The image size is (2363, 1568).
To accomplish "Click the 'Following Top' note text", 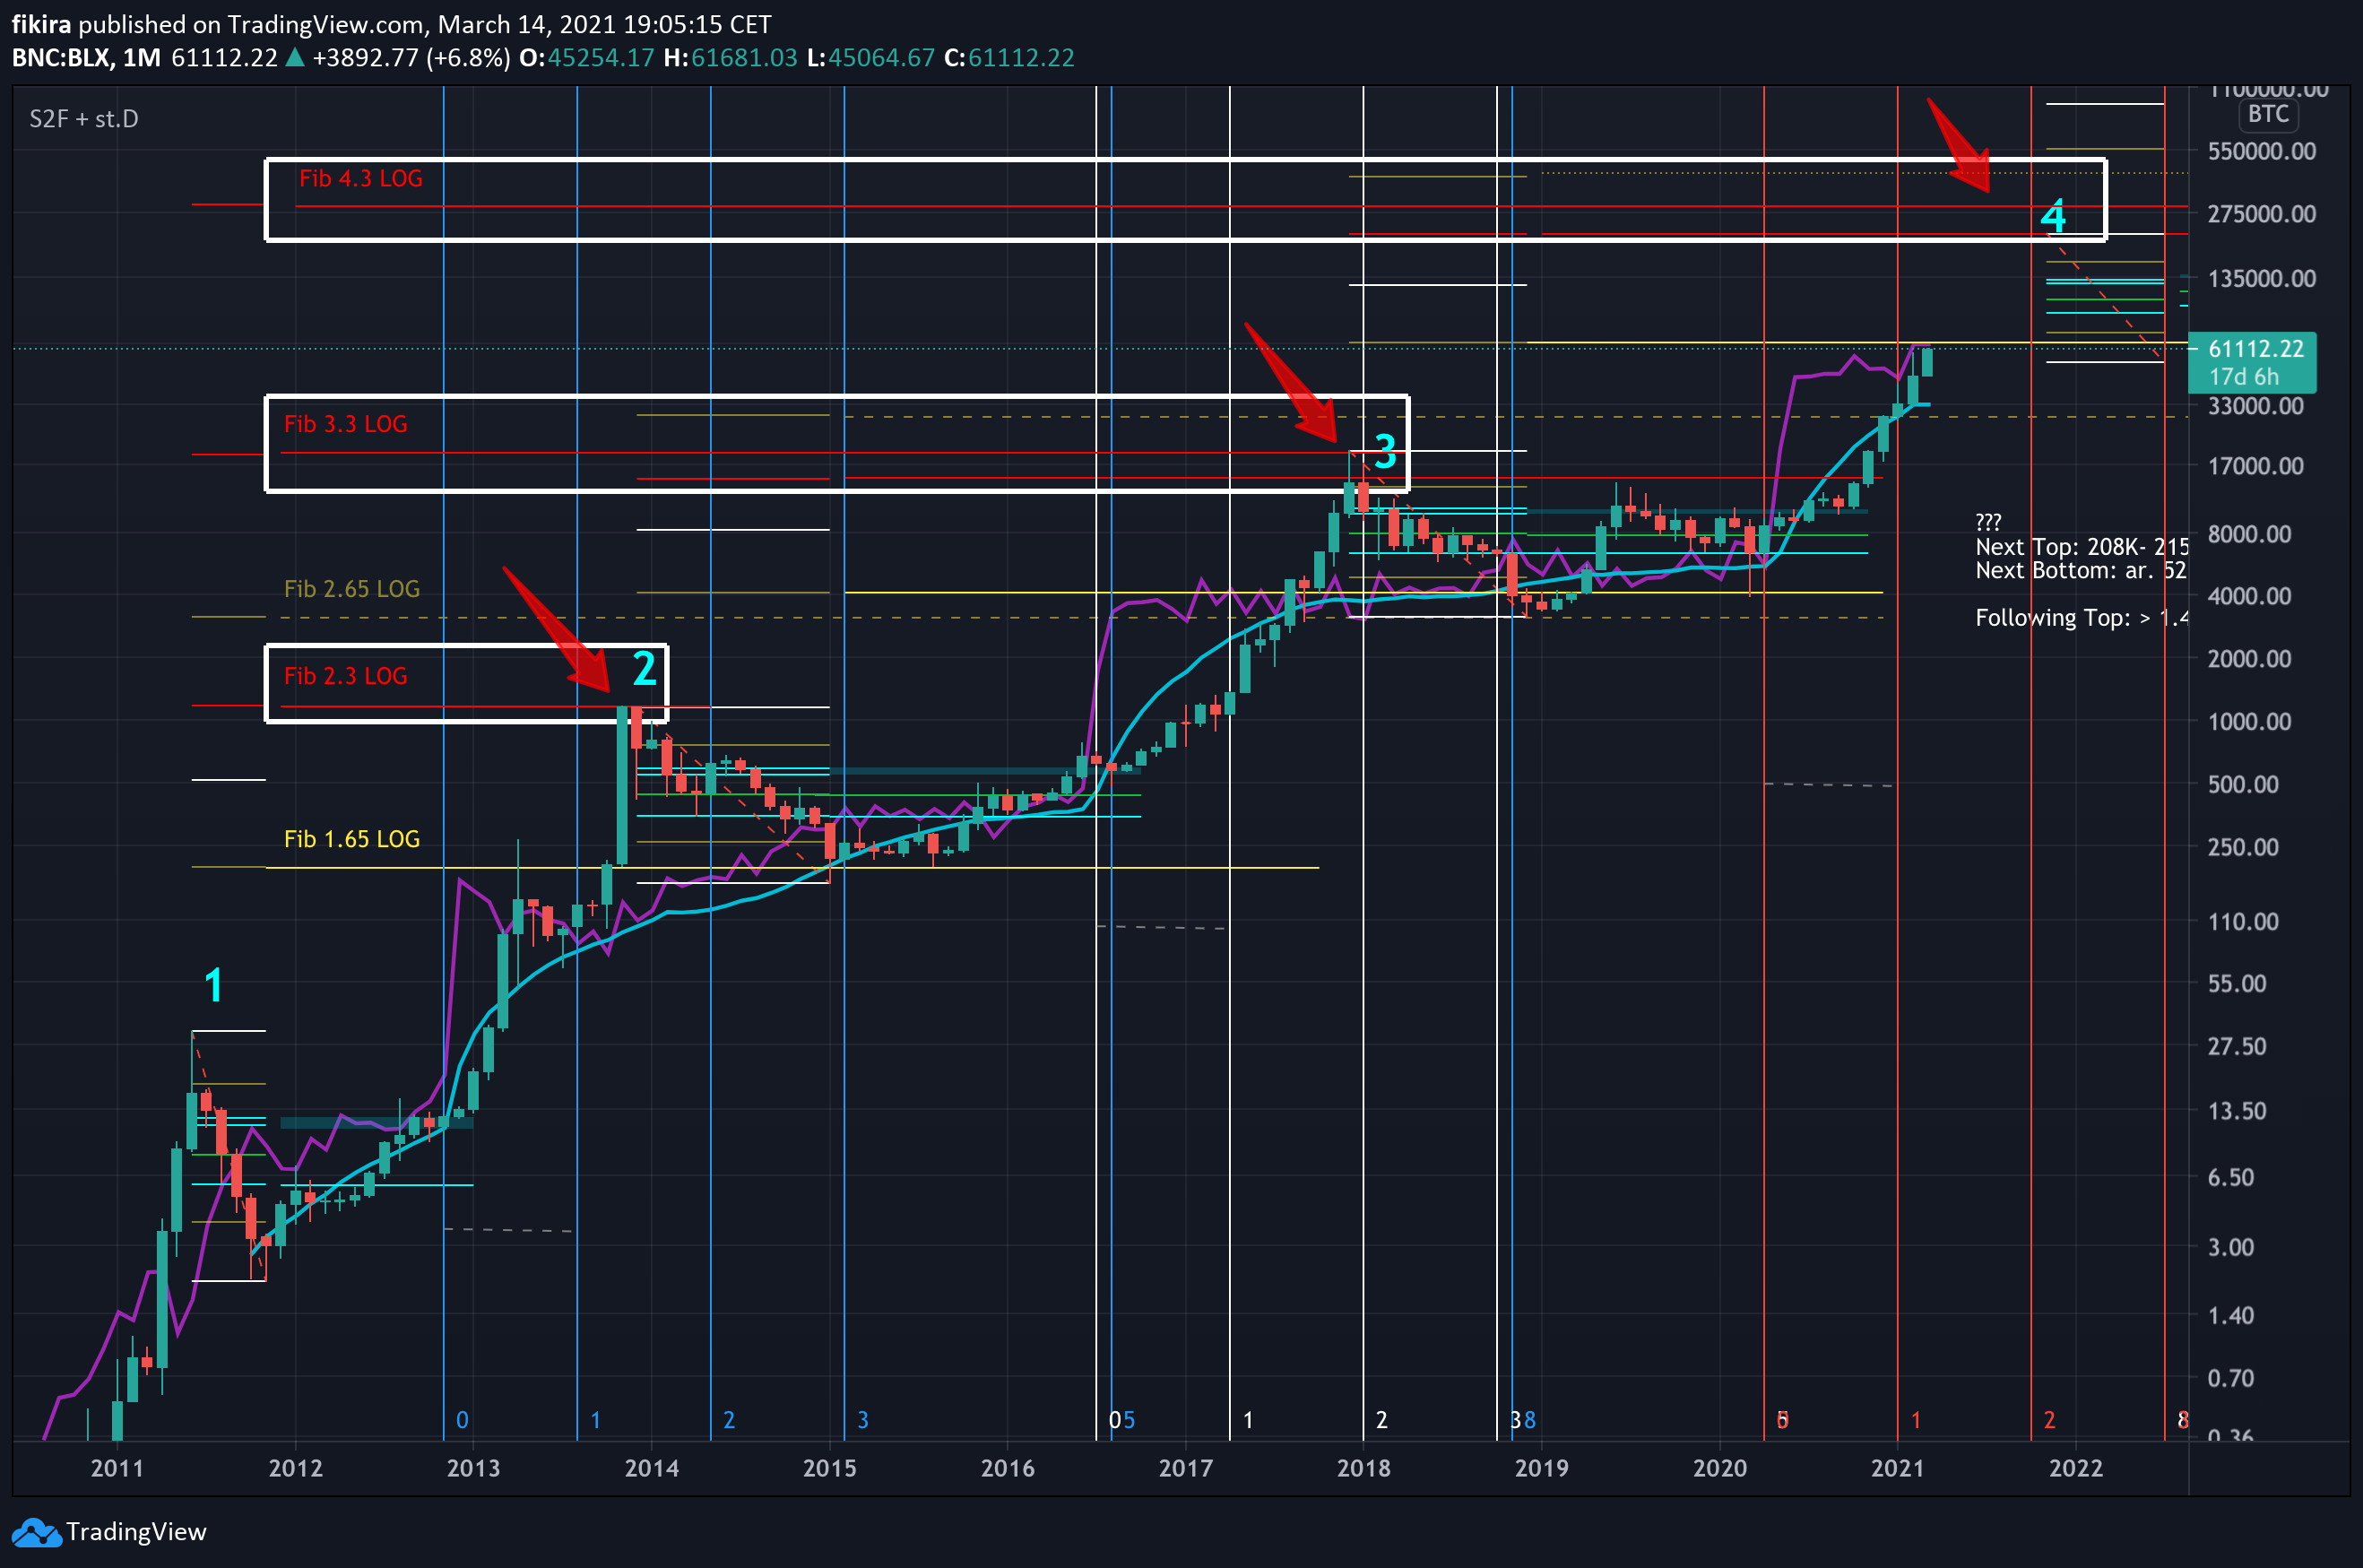I will (x=2081, y=618).
